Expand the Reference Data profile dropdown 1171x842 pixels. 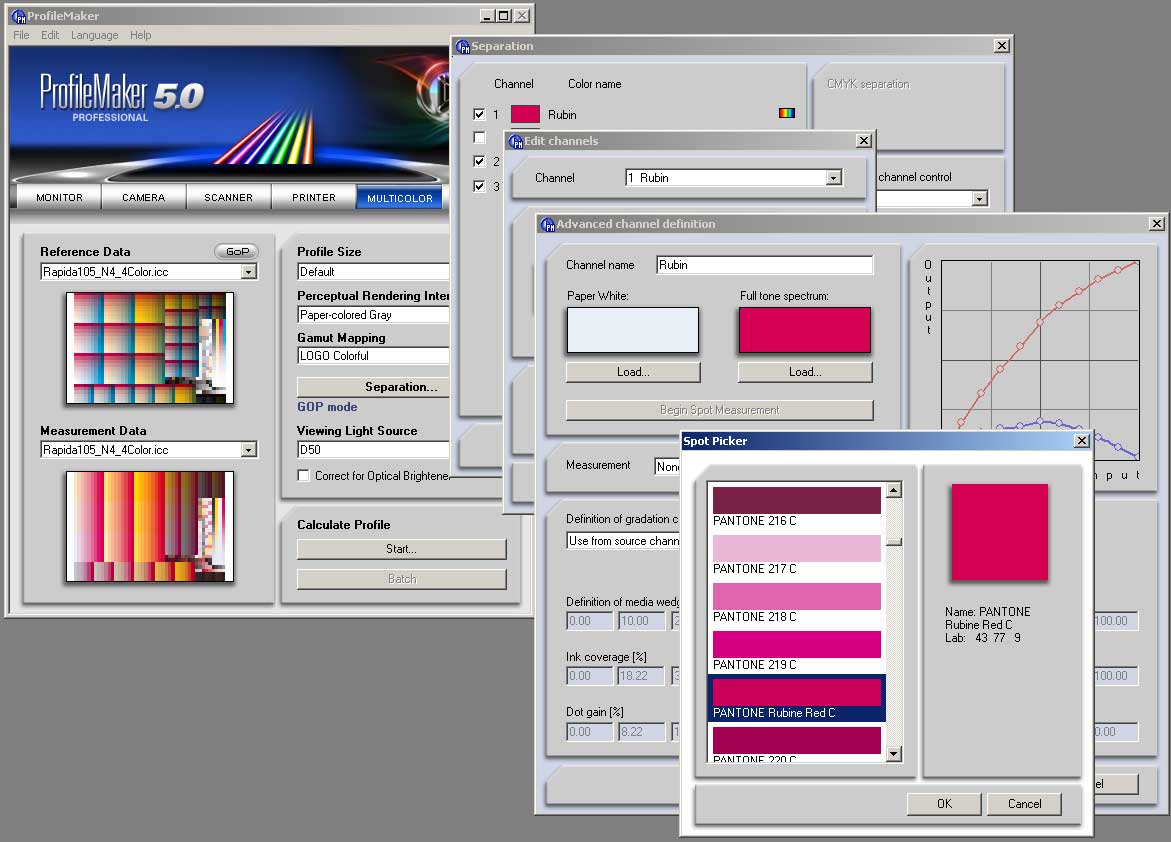tap(249, 272)
